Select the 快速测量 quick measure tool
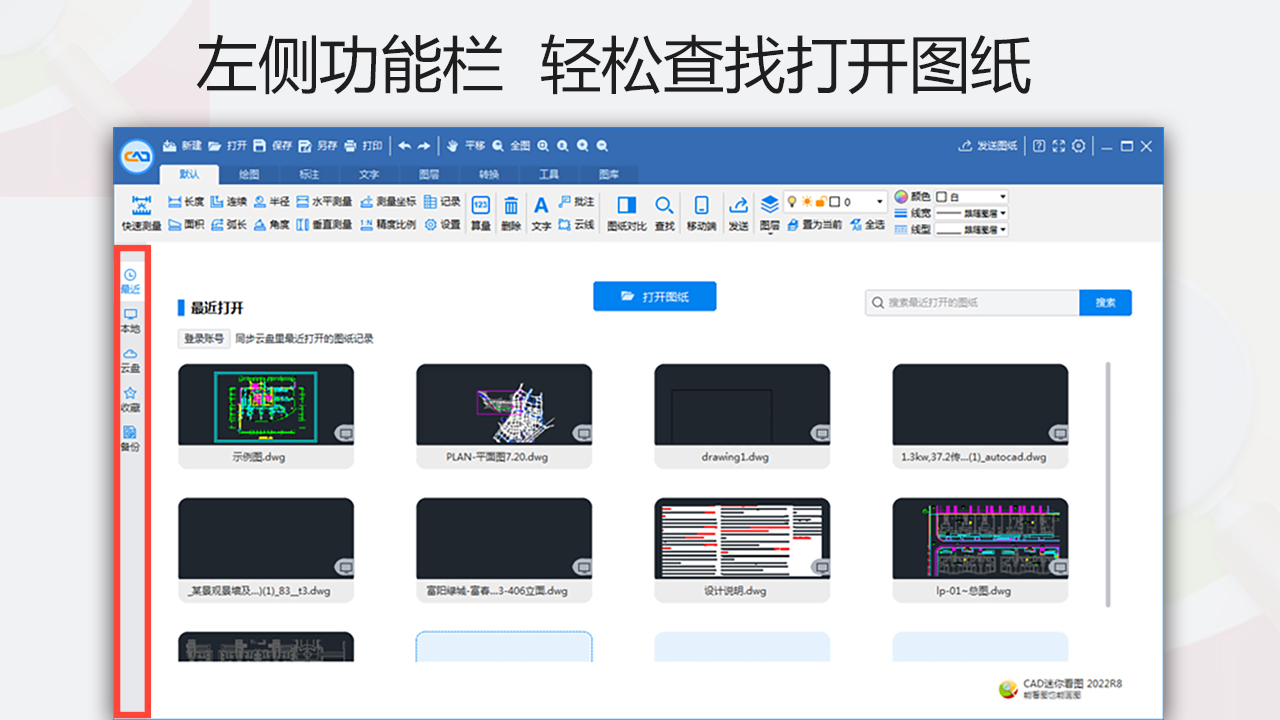The image size is (1280, 720). (x=141, y=212)
